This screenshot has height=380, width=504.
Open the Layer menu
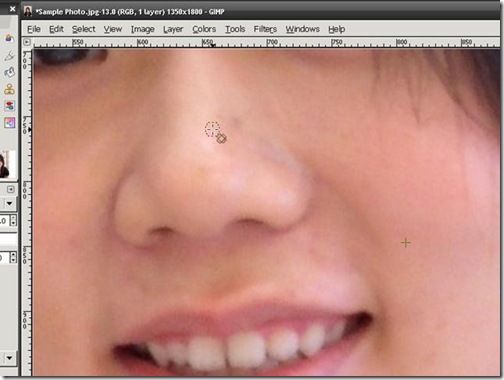pos(173,29)
